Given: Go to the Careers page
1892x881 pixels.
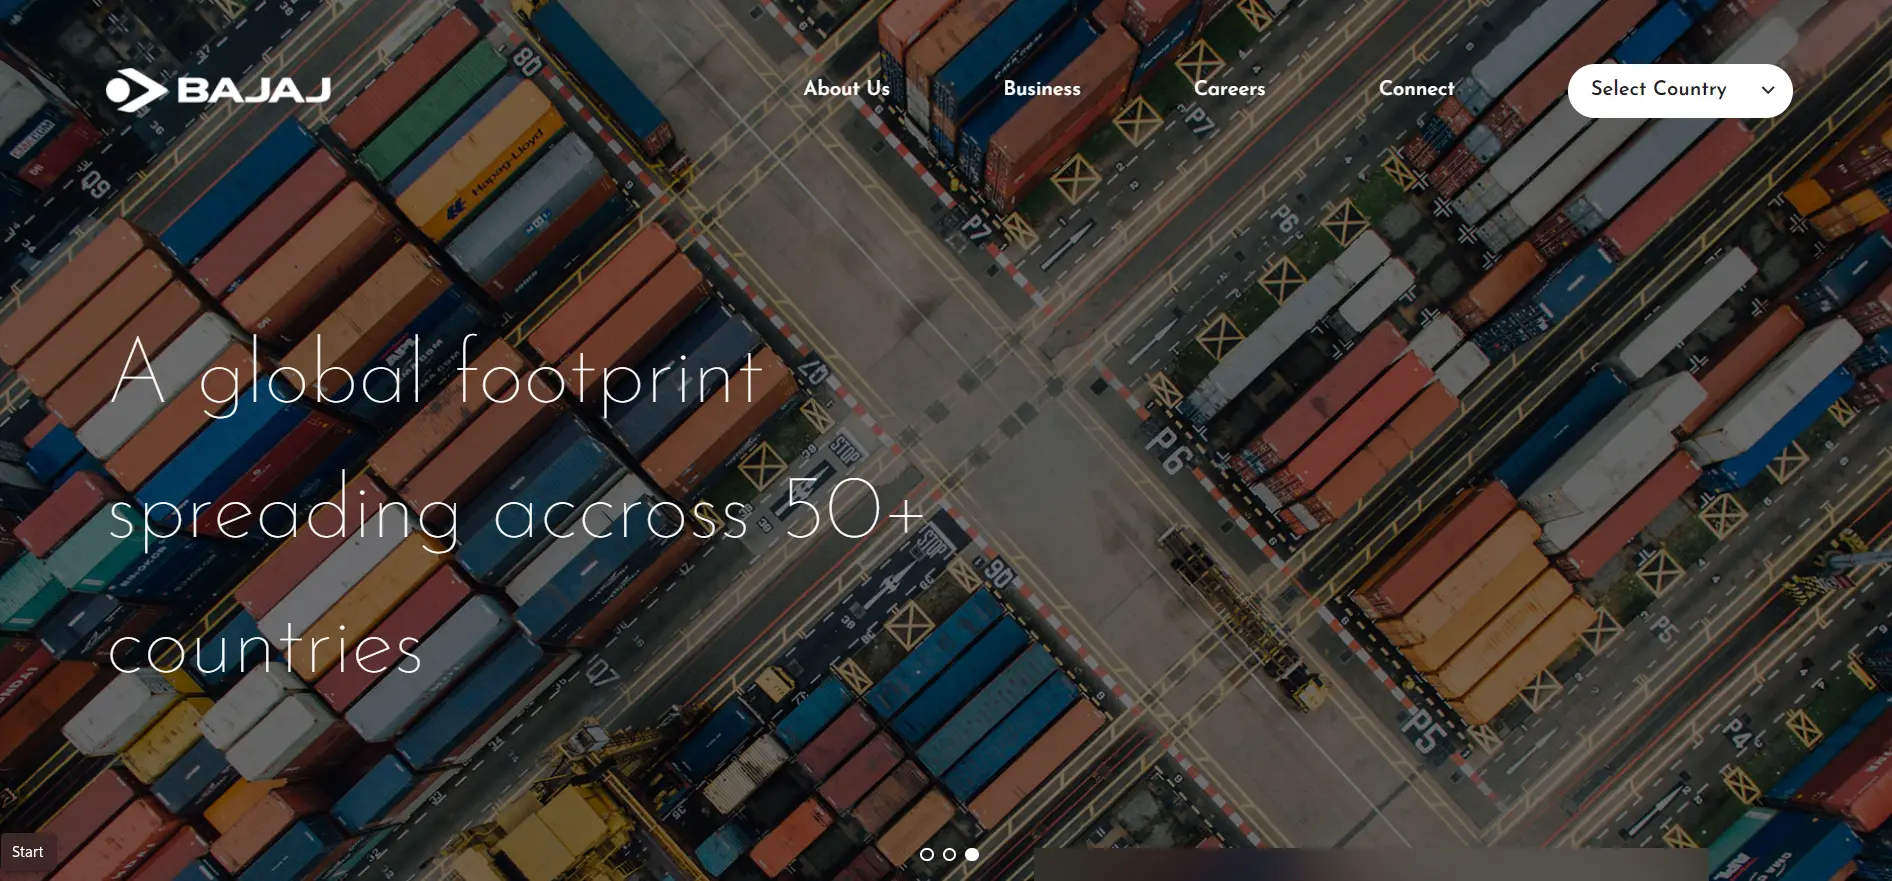Looking at the screenshot, I should 1229,89.
